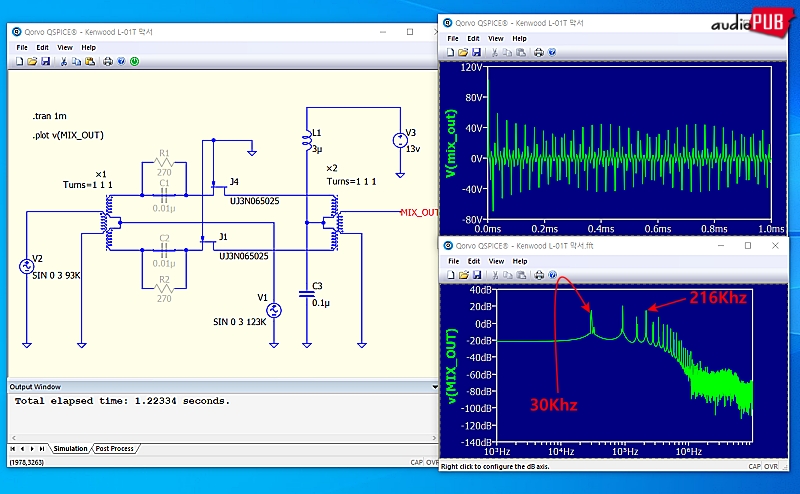800x494 pixels.
Task: Select voltage source V1 symbol
Action: [274, 310]
